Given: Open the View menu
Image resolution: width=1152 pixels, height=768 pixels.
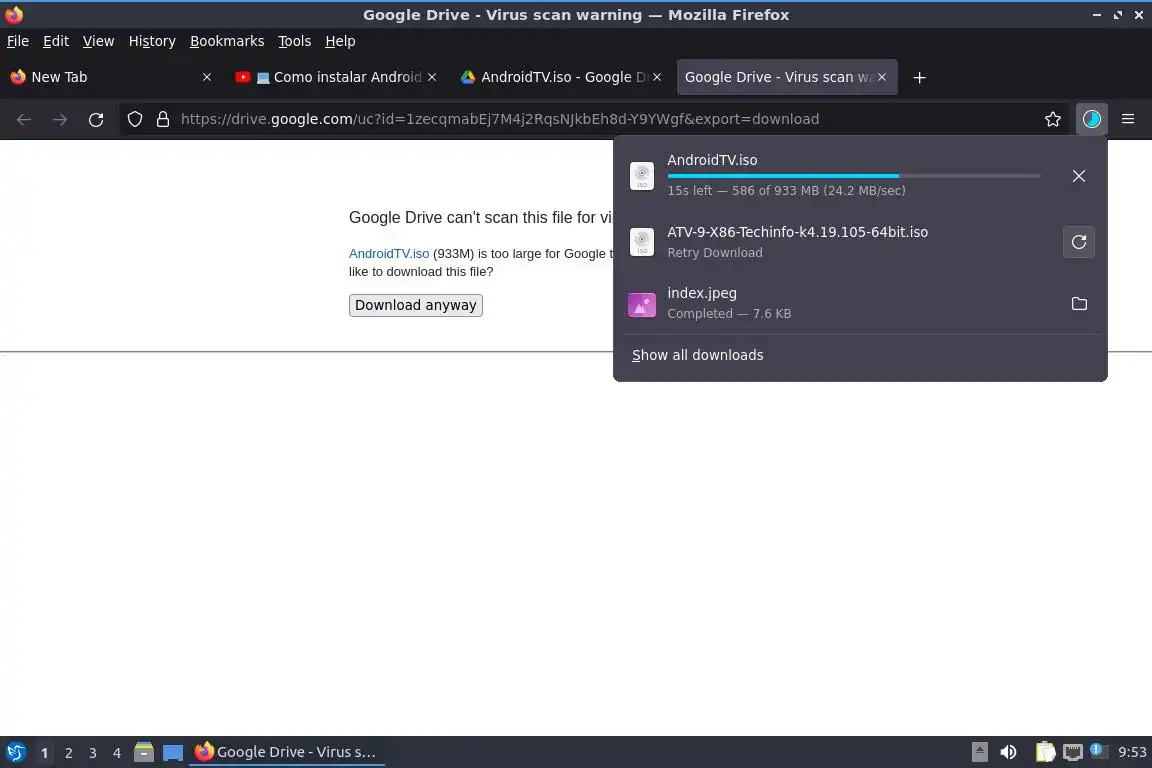Looking at the screenshot, I should click(x=98, y=41).
